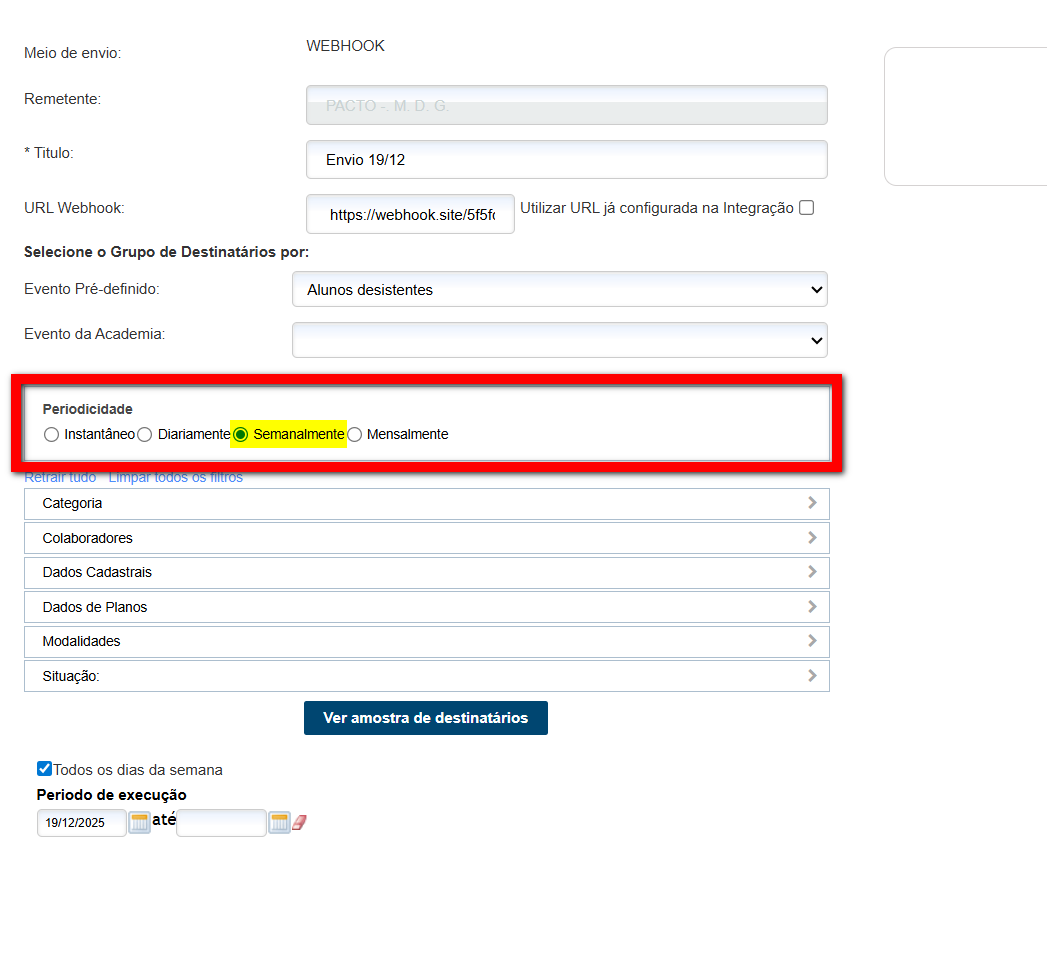The image size is (1047, 954).
Task: Uncheck Todos os dias da semana
Action: (44, 769)
